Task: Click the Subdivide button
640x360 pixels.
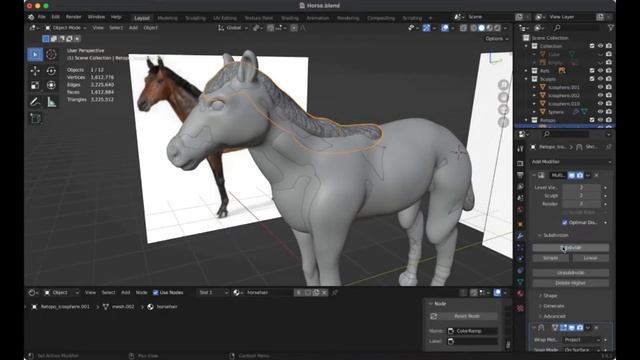Action: (x=571, y=248)
